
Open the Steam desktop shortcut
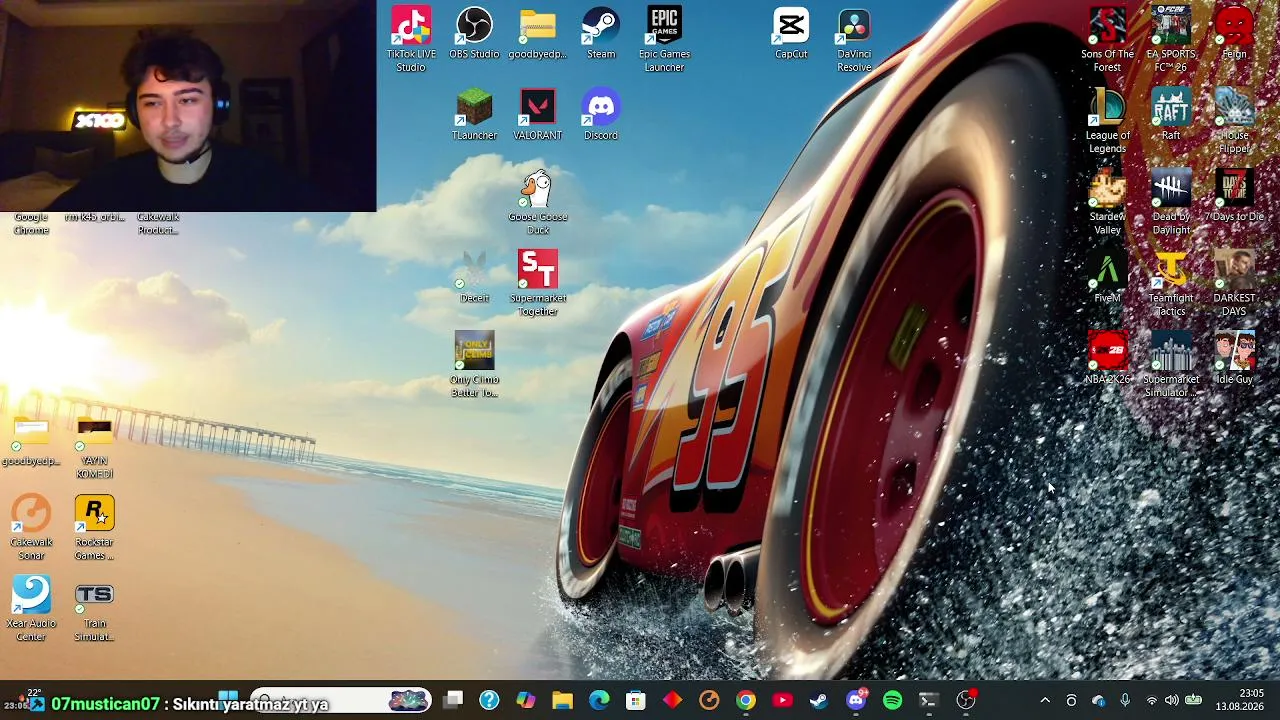click(601, 33)
